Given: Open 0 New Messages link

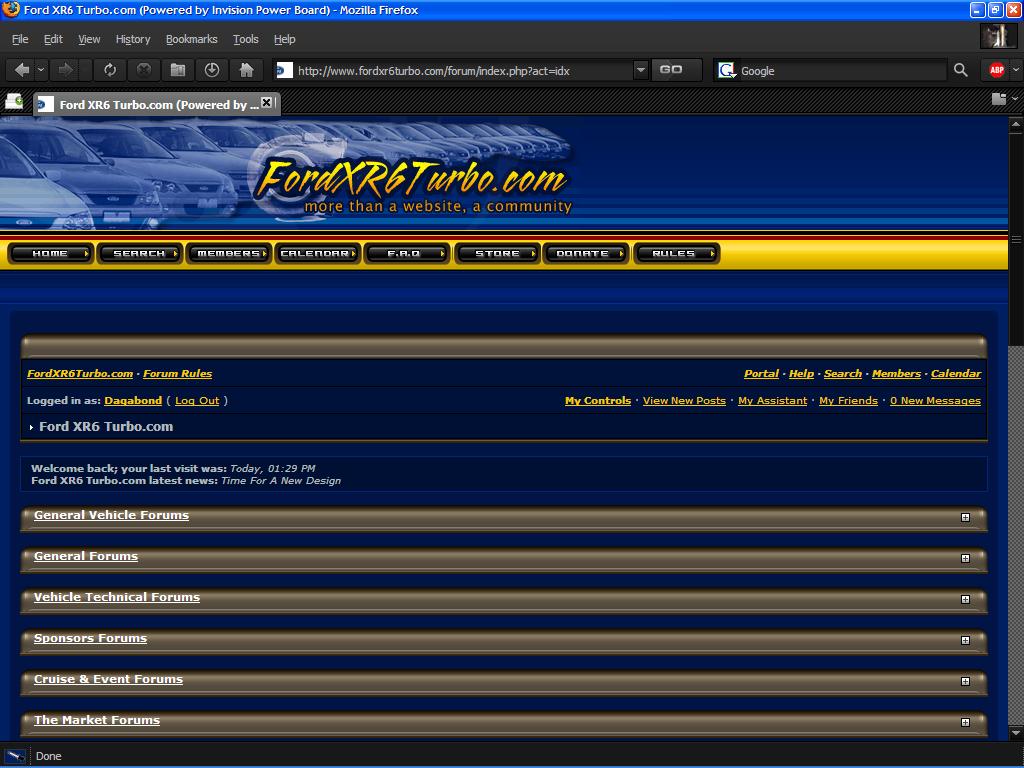Looking at the screenshot, I should click(935, 400).
